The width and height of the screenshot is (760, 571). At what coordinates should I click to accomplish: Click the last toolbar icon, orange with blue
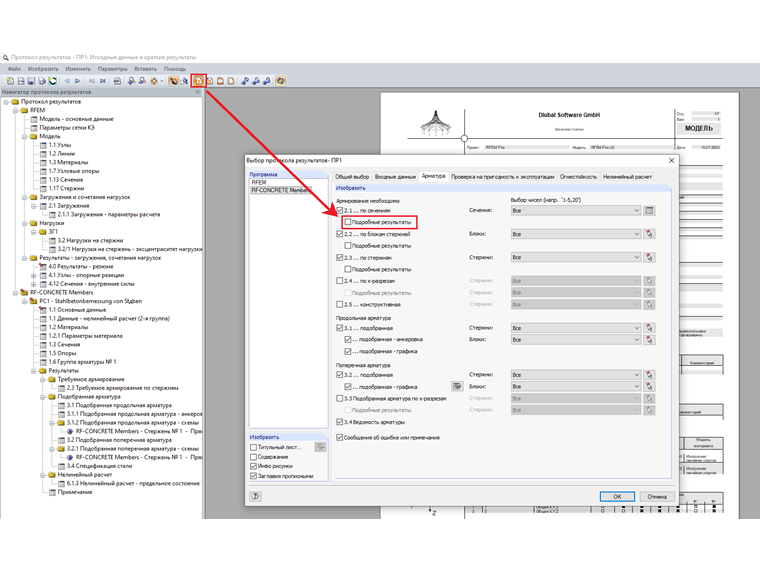(x=280, y=81)
